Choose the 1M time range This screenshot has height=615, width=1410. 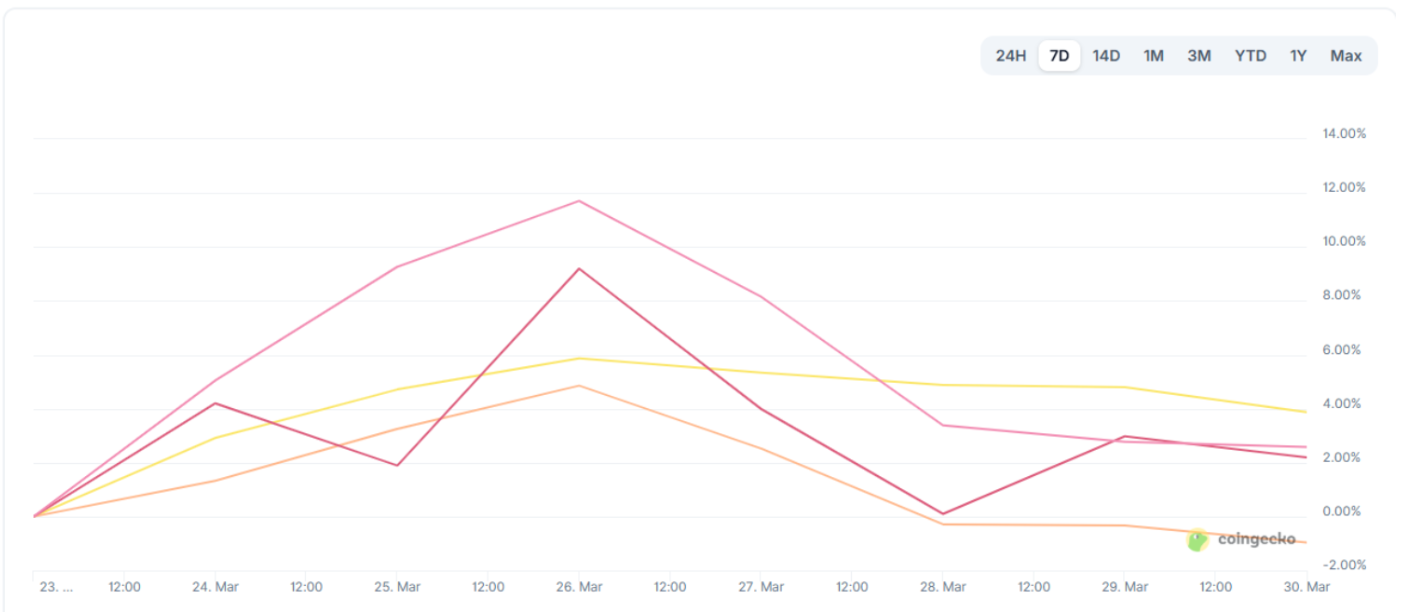1153,56
